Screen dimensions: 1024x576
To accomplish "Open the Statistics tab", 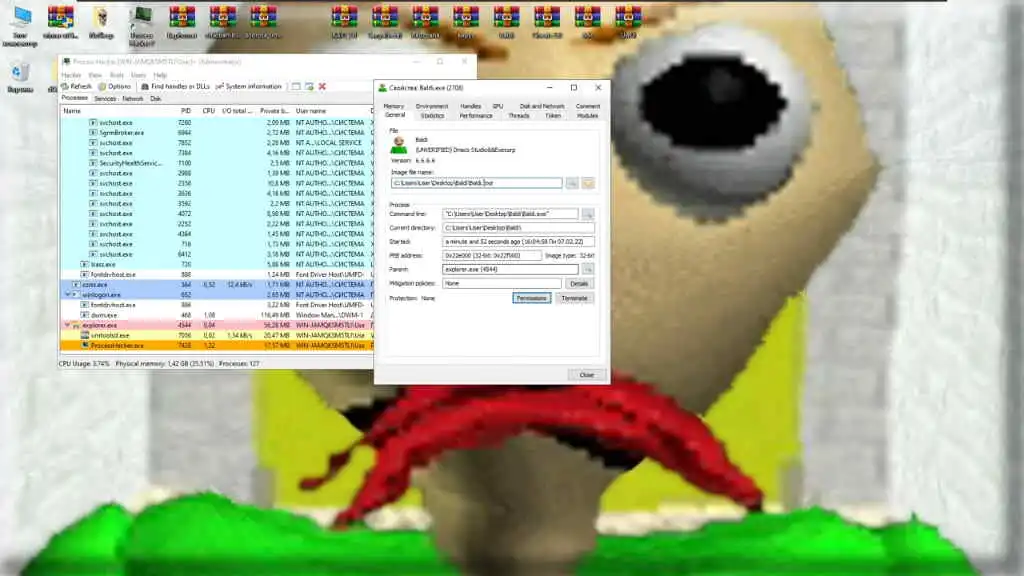I will (x=432, y=116).
